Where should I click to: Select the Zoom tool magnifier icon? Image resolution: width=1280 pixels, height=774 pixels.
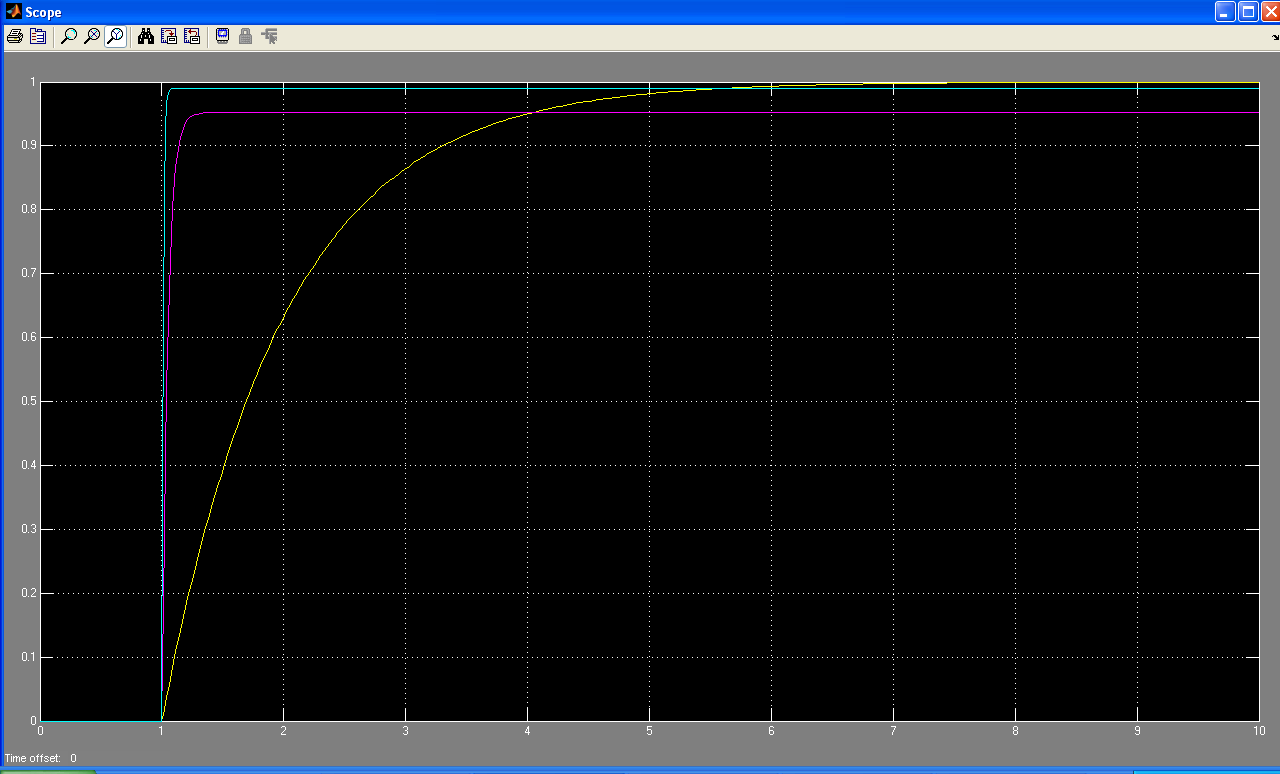point(69,36)
